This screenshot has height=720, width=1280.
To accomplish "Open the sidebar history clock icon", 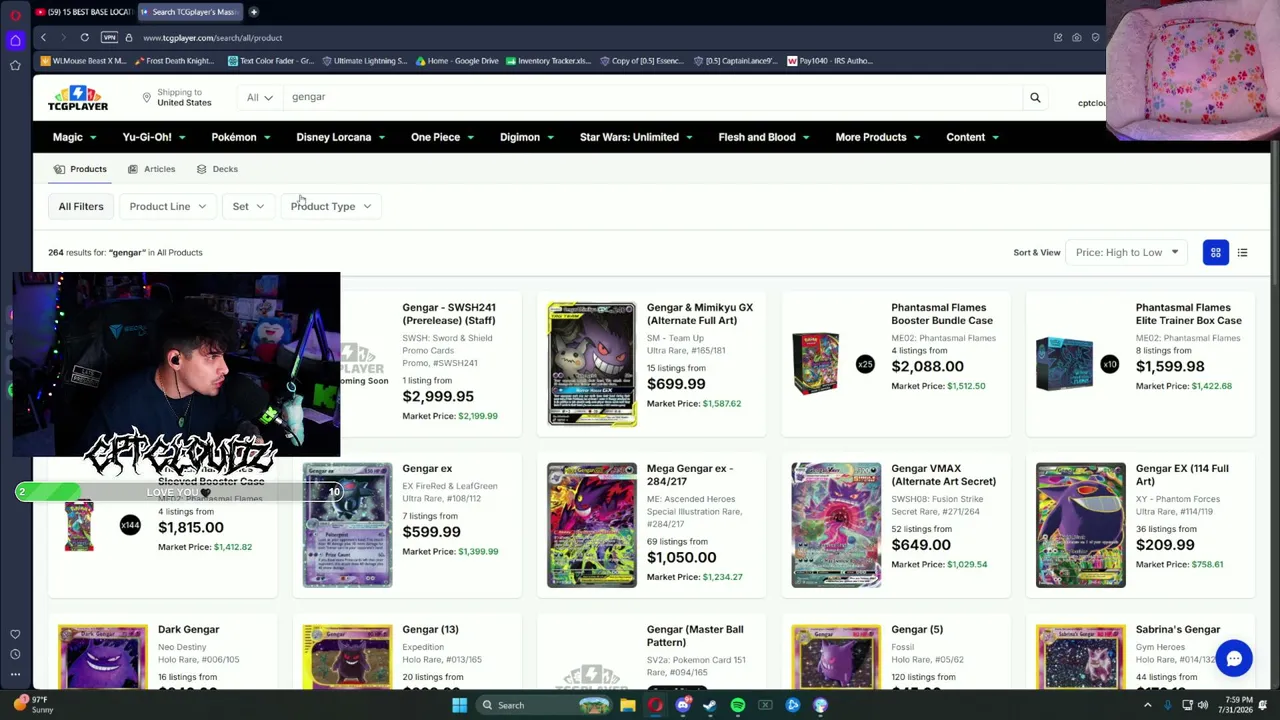I will 15,654.
